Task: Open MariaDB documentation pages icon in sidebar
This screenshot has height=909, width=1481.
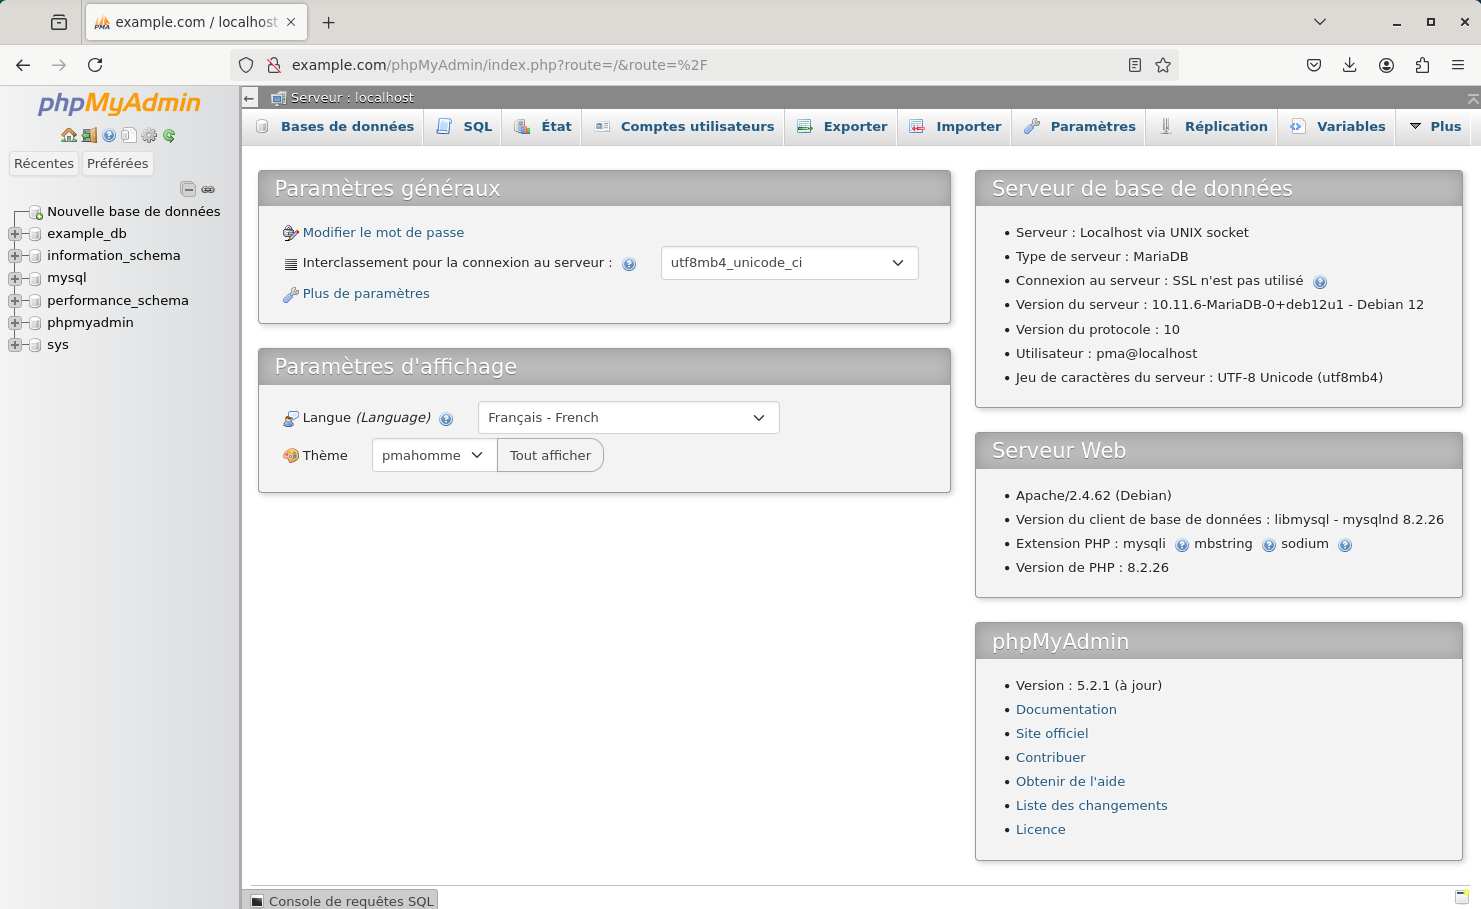Action: (129, 135)
